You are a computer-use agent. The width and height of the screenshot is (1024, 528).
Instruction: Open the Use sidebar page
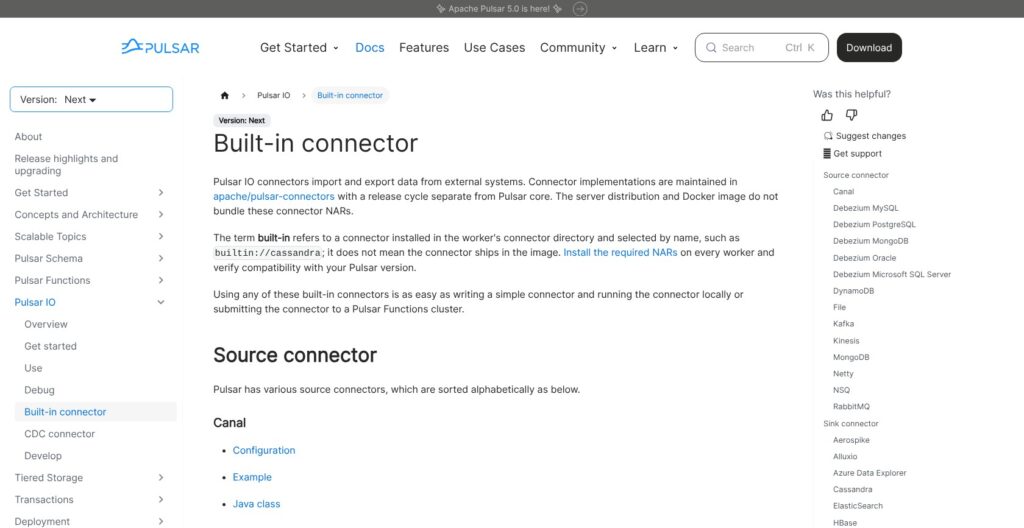(x=33, y=368)
